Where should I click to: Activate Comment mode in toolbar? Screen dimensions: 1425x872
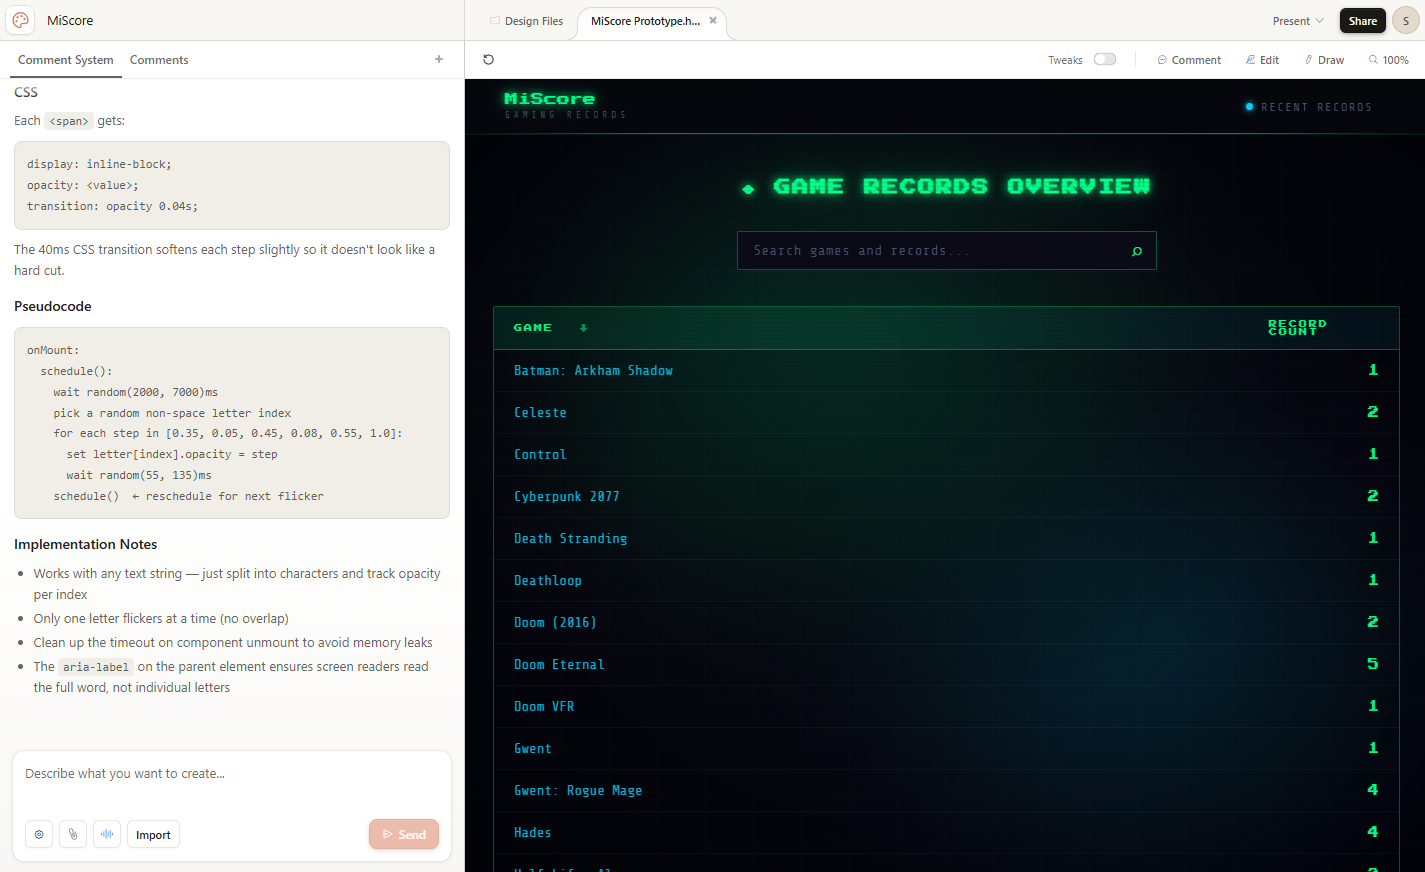(1189, 60)
